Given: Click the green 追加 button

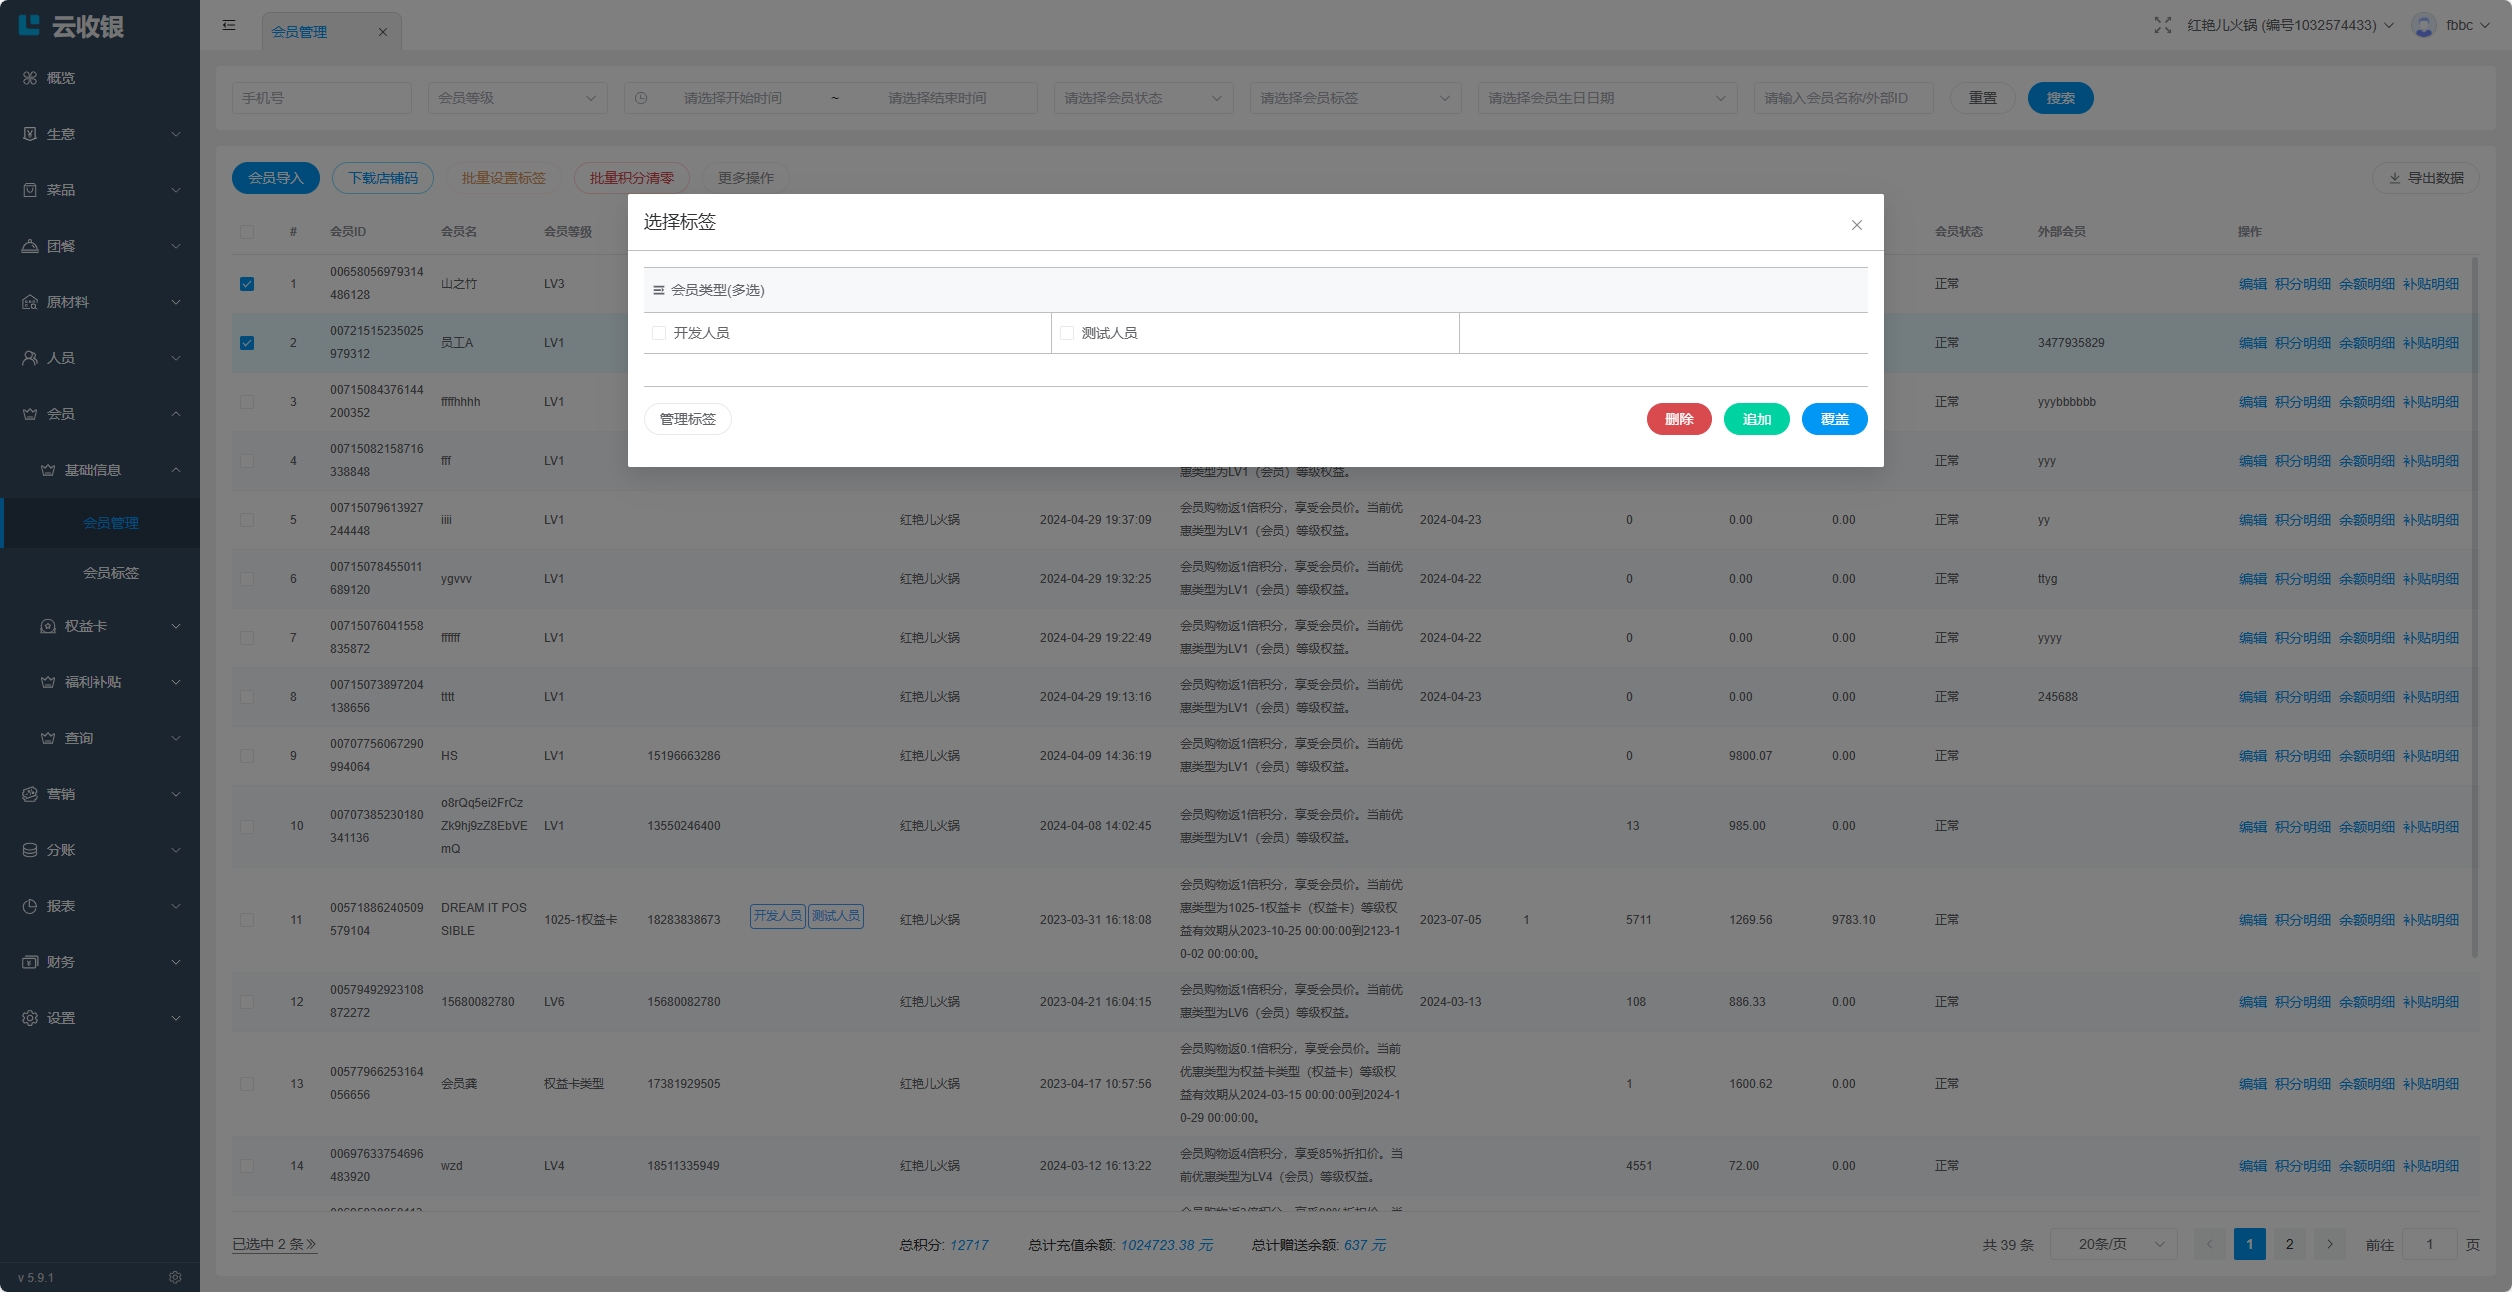Looking at the screenshot, I should coord(1756,419).
